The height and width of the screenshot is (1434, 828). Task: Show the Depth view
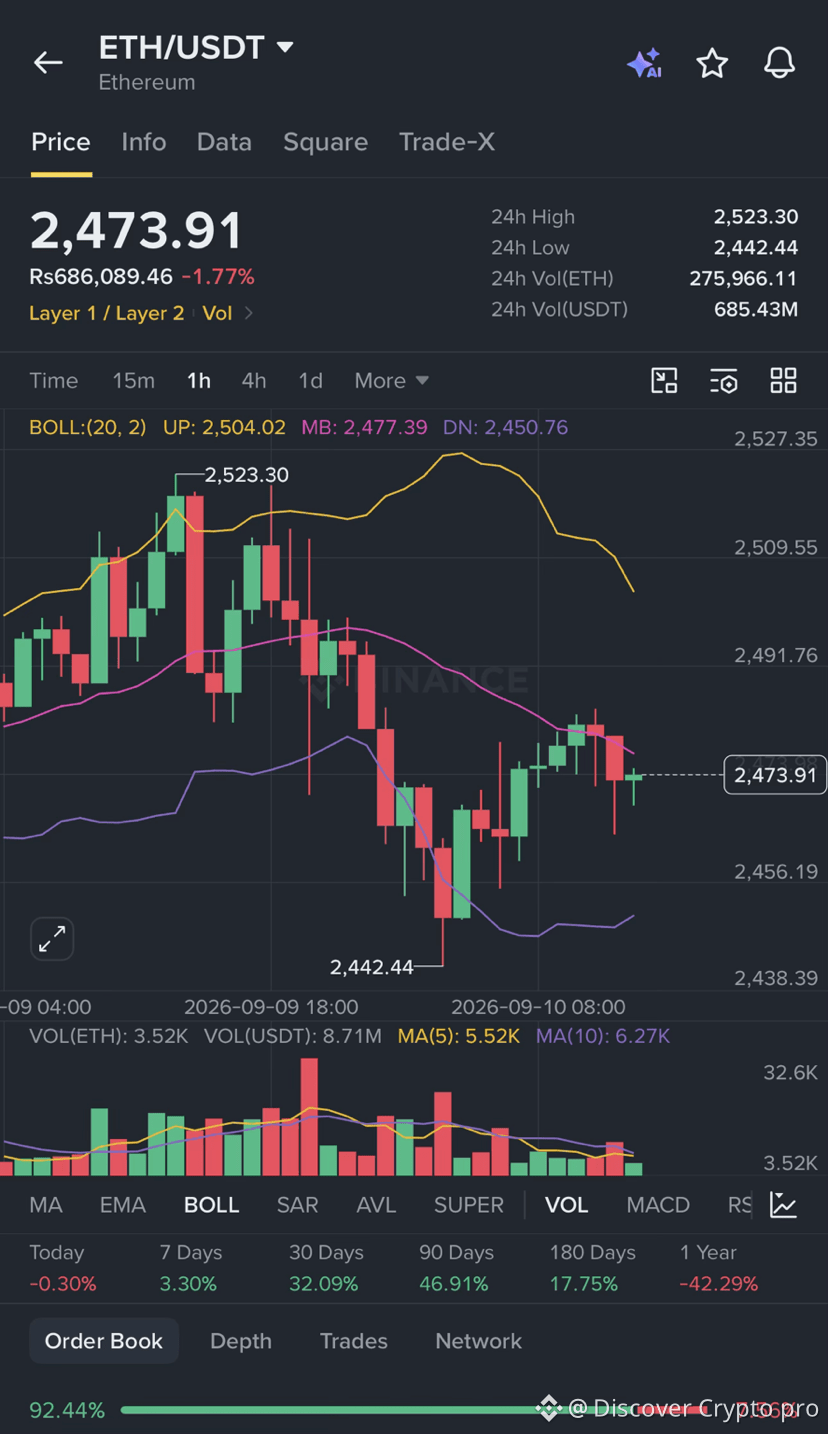coord(241,1341)
